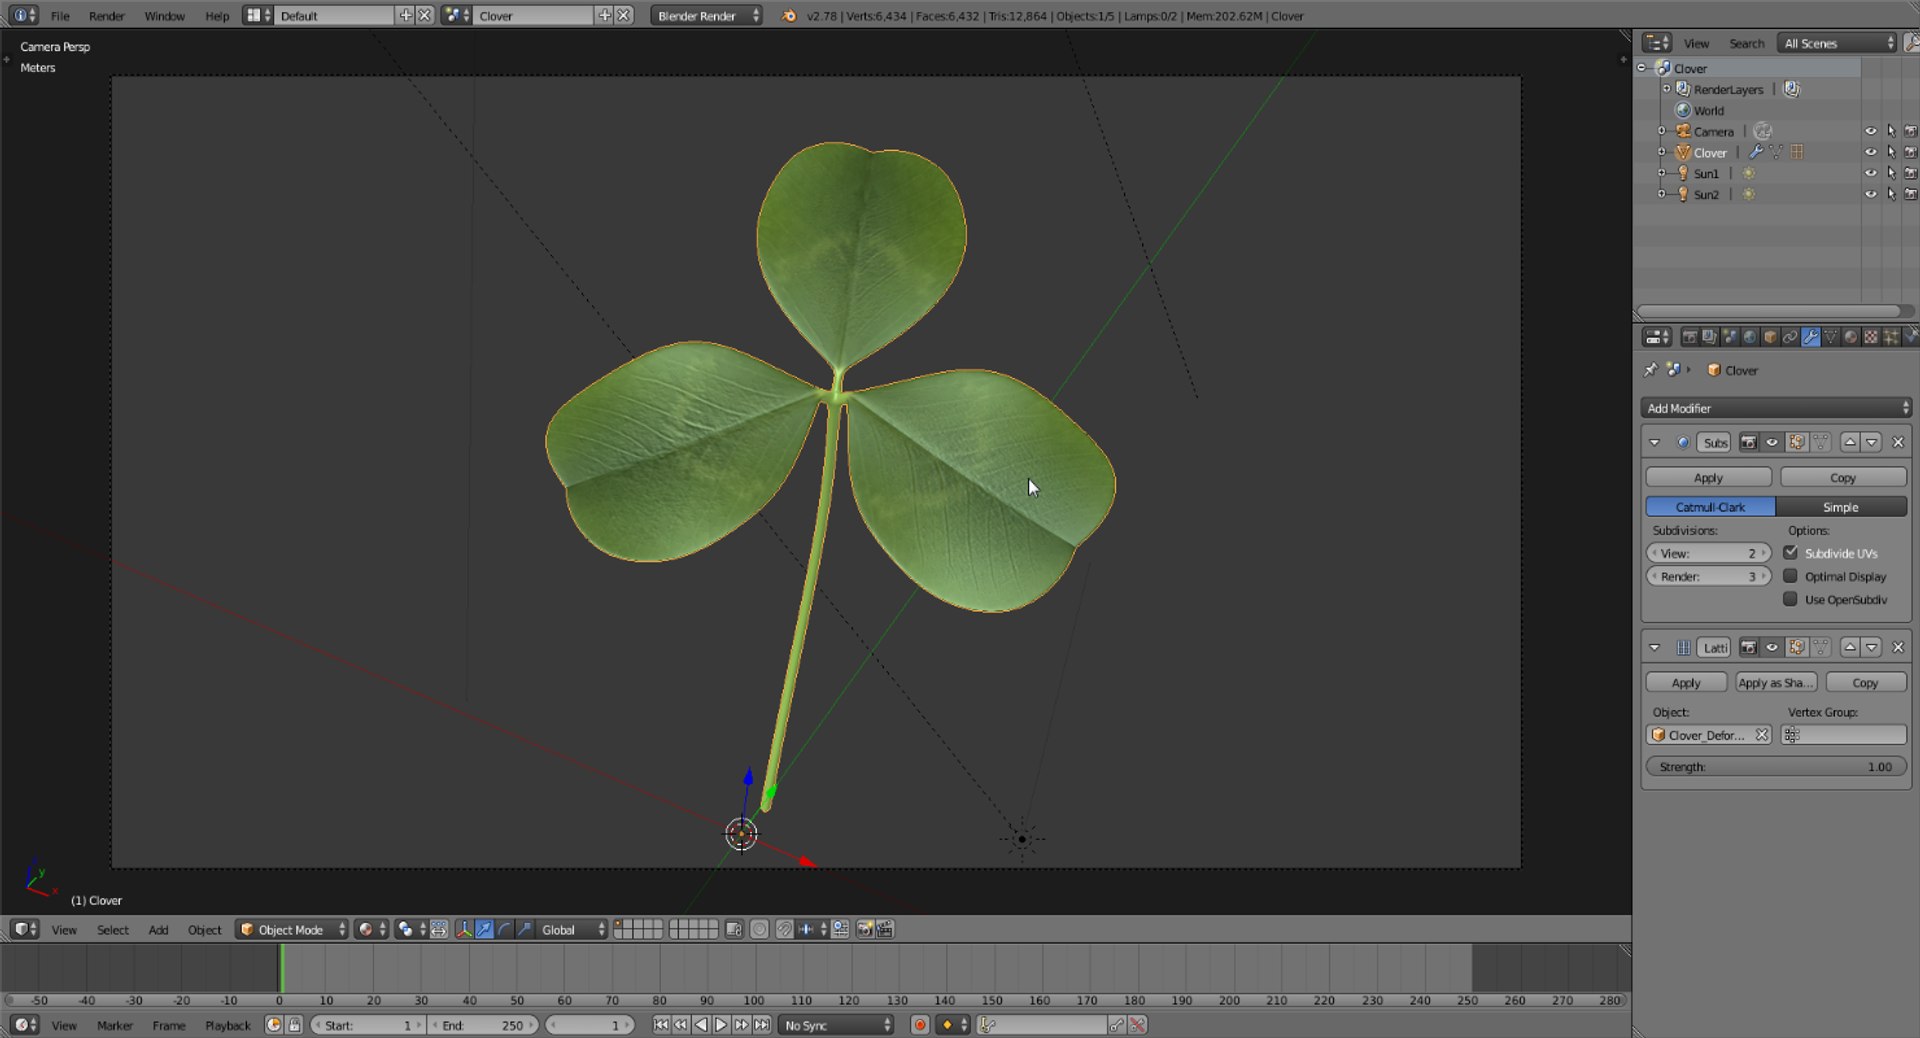Click the Render subdivisions value field
This screenshot has width=1920, height=1038.
pyautogui.click(x=1709, y=576)
